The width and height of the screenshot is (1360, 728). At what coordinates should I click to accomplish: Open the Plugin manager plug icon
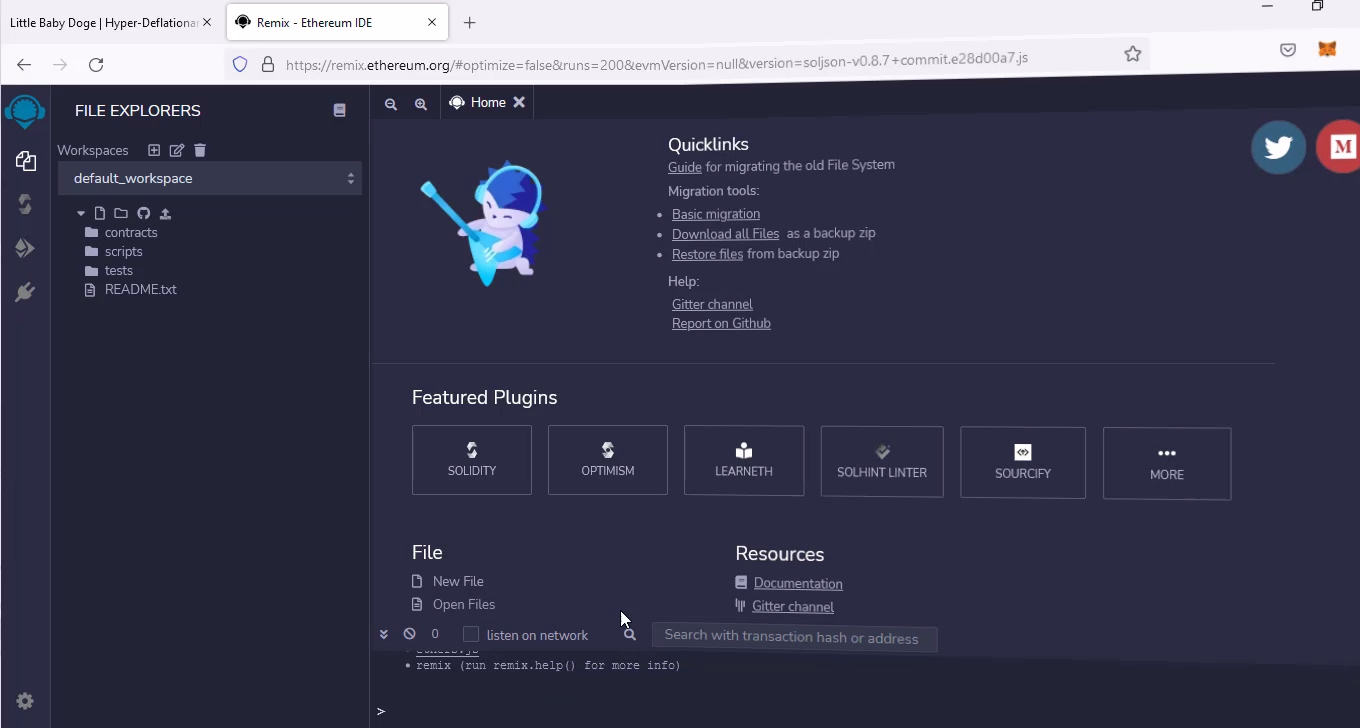coord(25,292)
